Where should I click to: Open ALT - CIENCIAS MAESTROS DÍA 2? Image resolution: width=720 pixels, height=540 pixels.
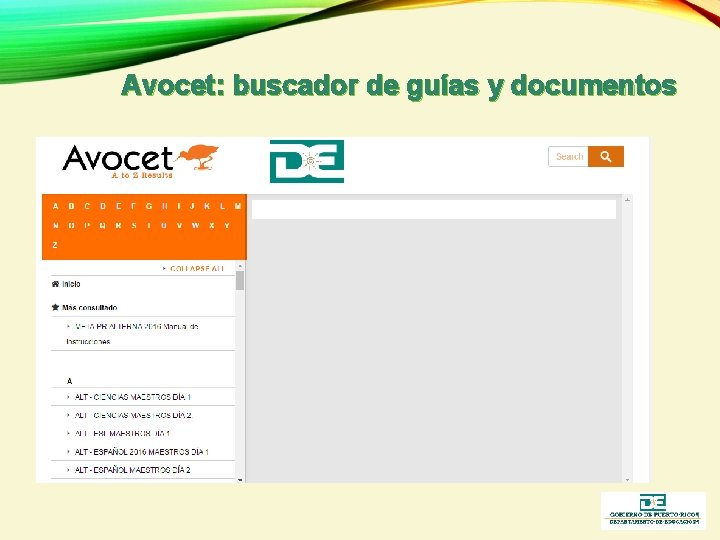(x=133, y=415)
